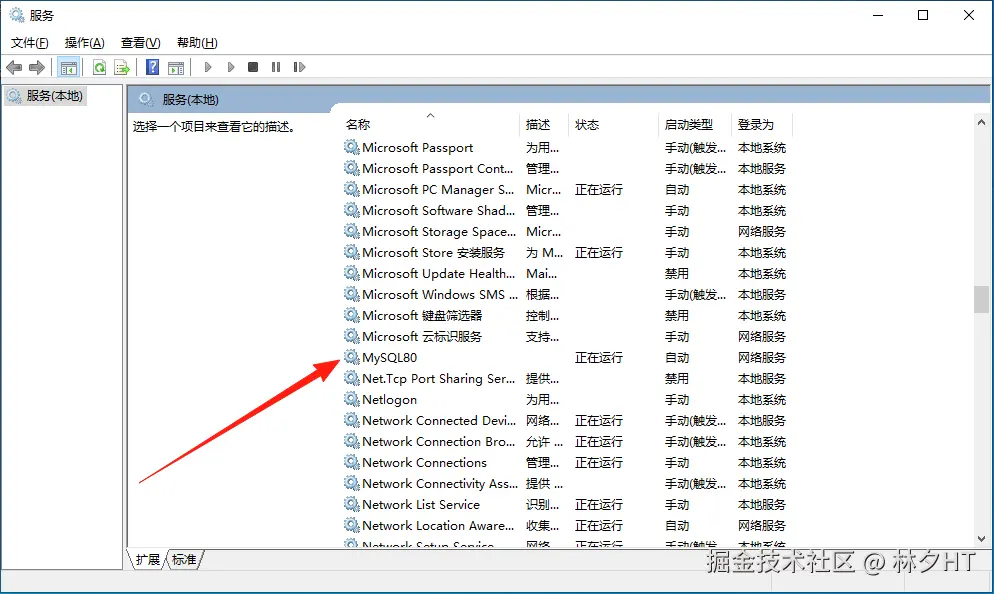Click the Stop service square icon

[x=253, y=67]
